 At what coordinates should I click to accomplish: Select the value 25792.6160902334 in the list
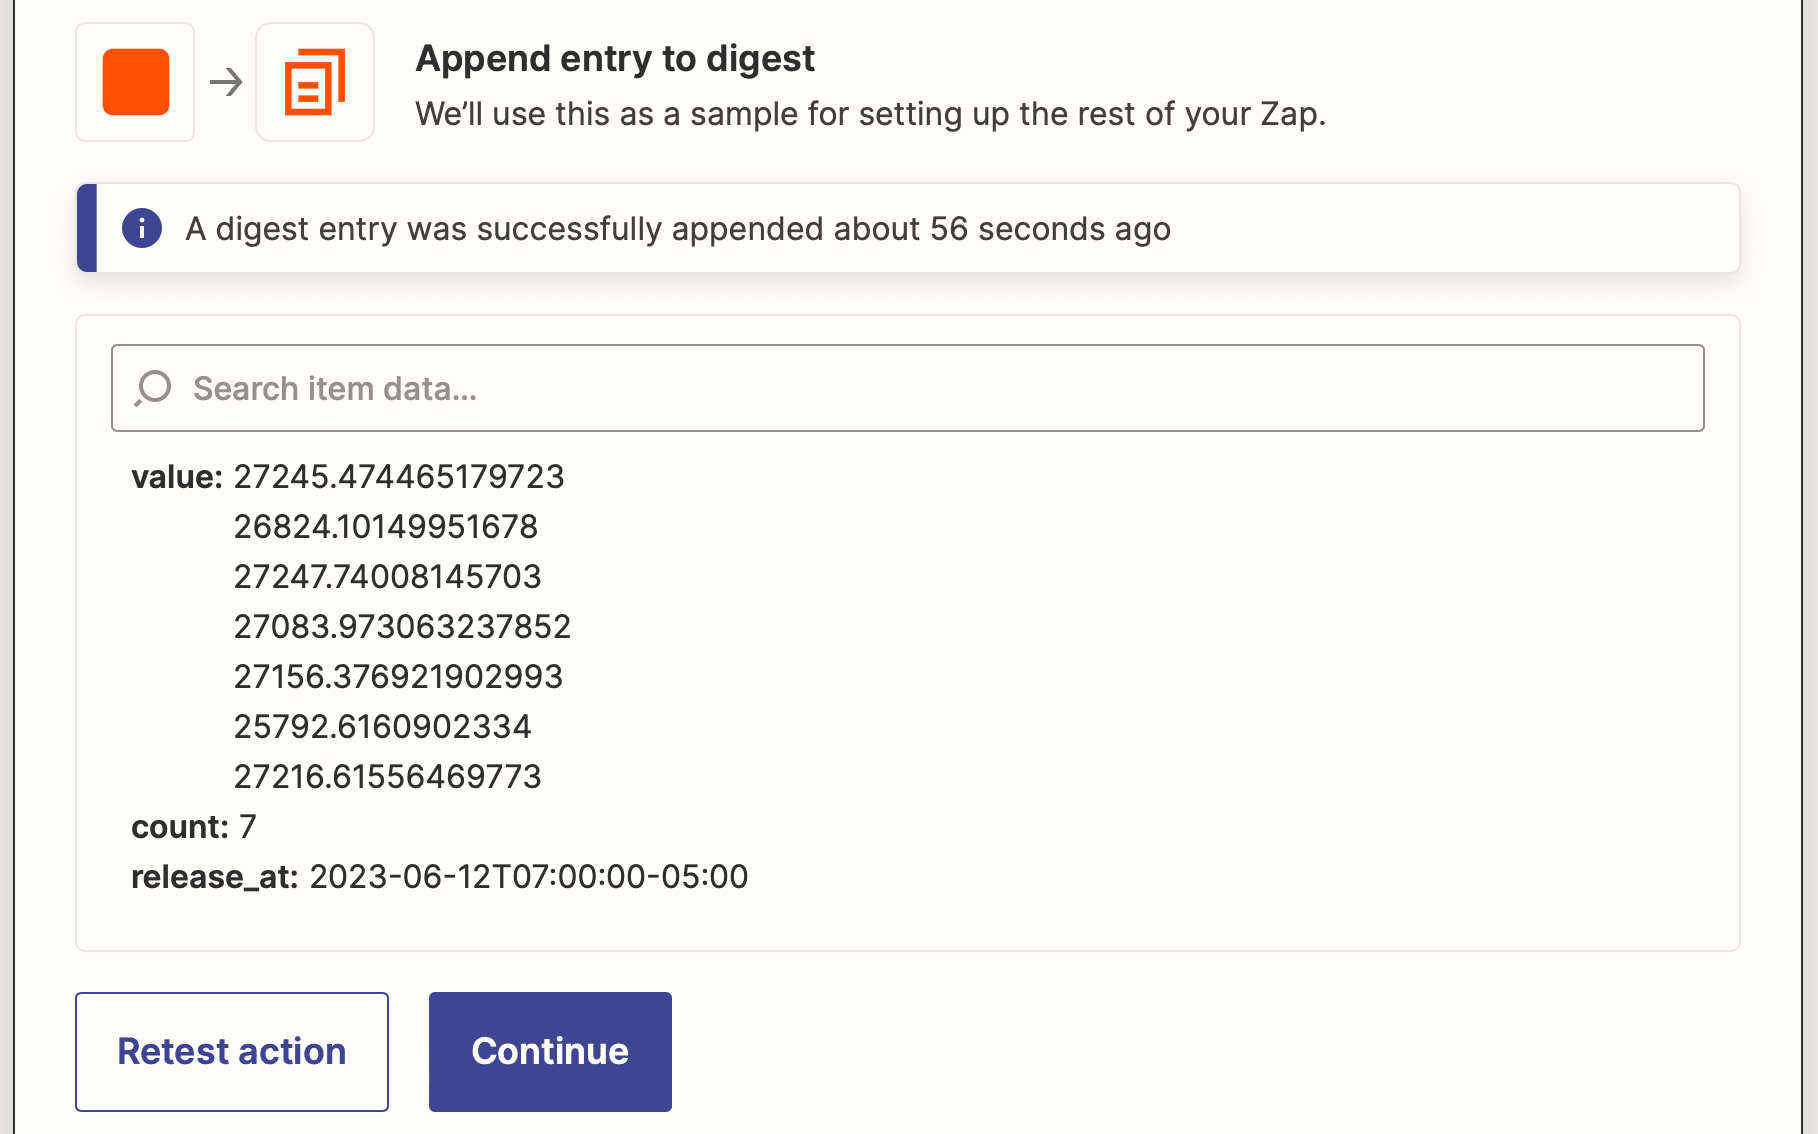click(x=383, y=726)
